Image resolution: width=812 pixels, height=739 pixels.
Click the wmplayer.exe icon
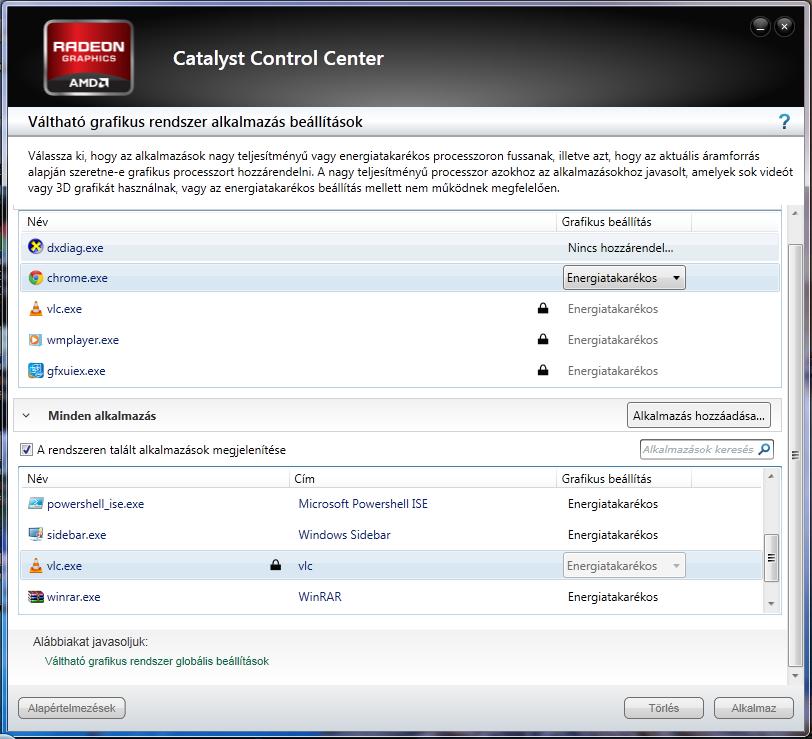tap(35, 340)
